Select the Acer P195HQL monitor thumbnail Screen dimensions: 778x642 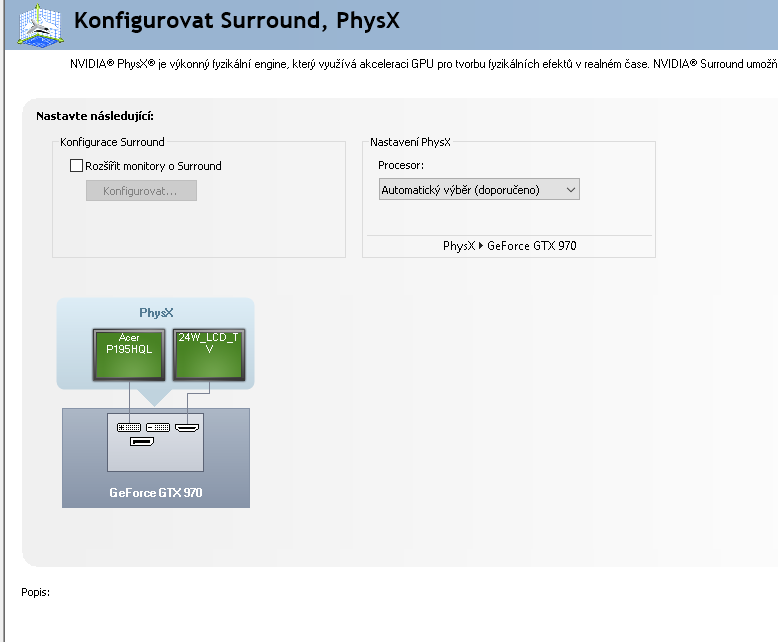[x=129, y=355]
